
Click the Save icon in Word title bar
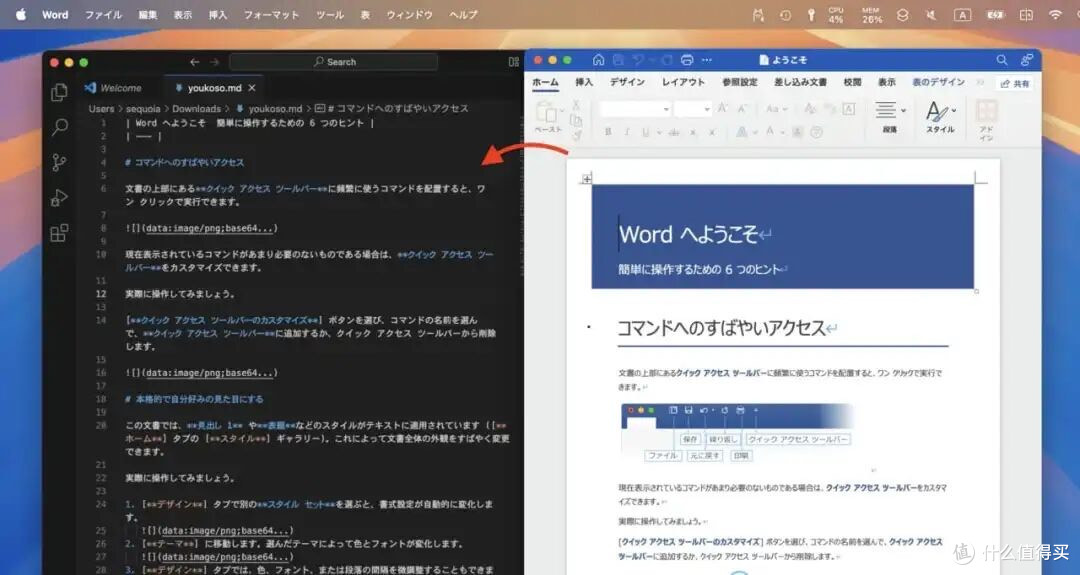[x=619, y=60]
